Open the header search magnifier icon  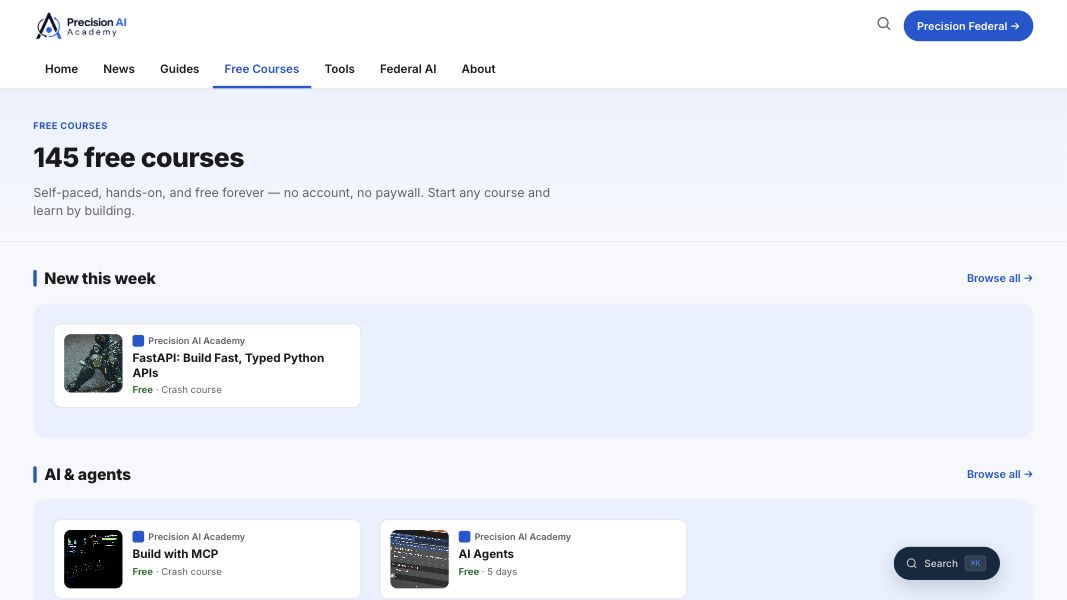(883, 24)
